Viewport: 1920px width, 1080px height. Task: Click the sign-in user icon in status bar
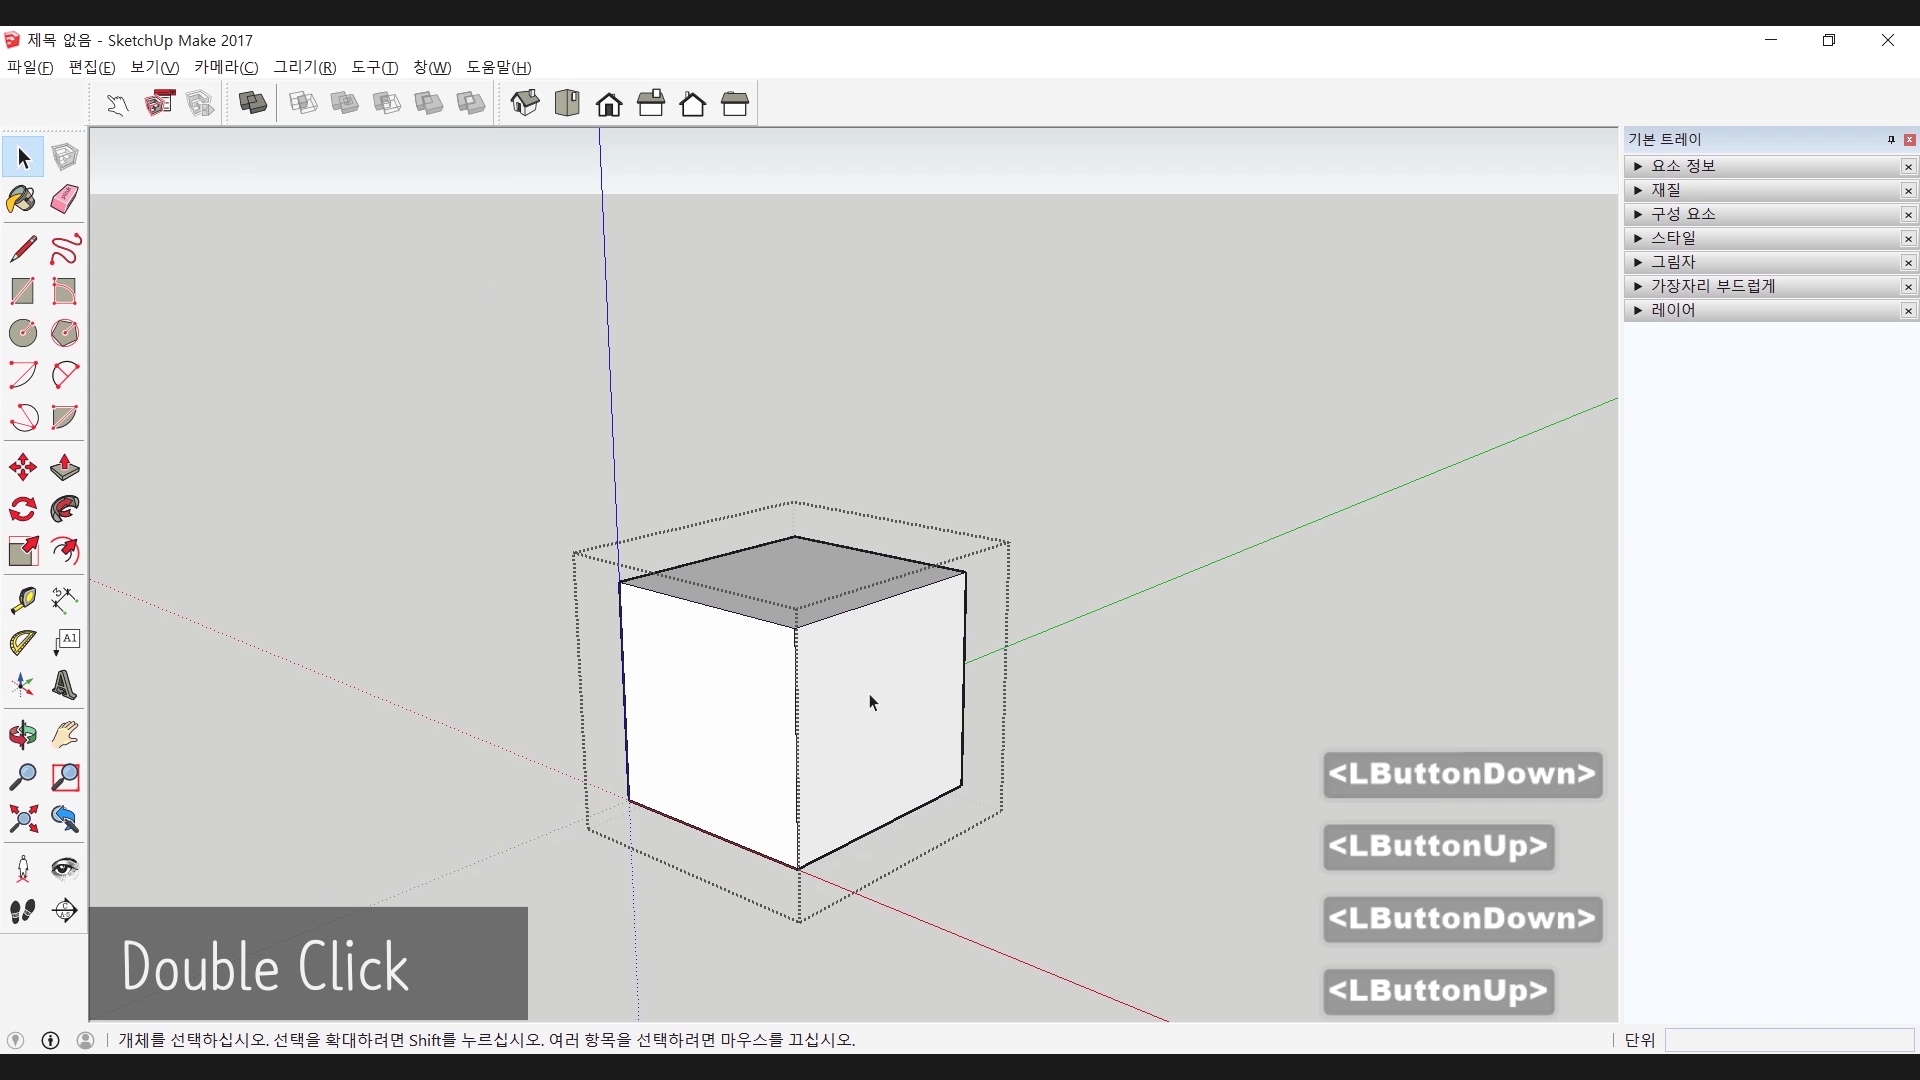(x=86, y=1040)
